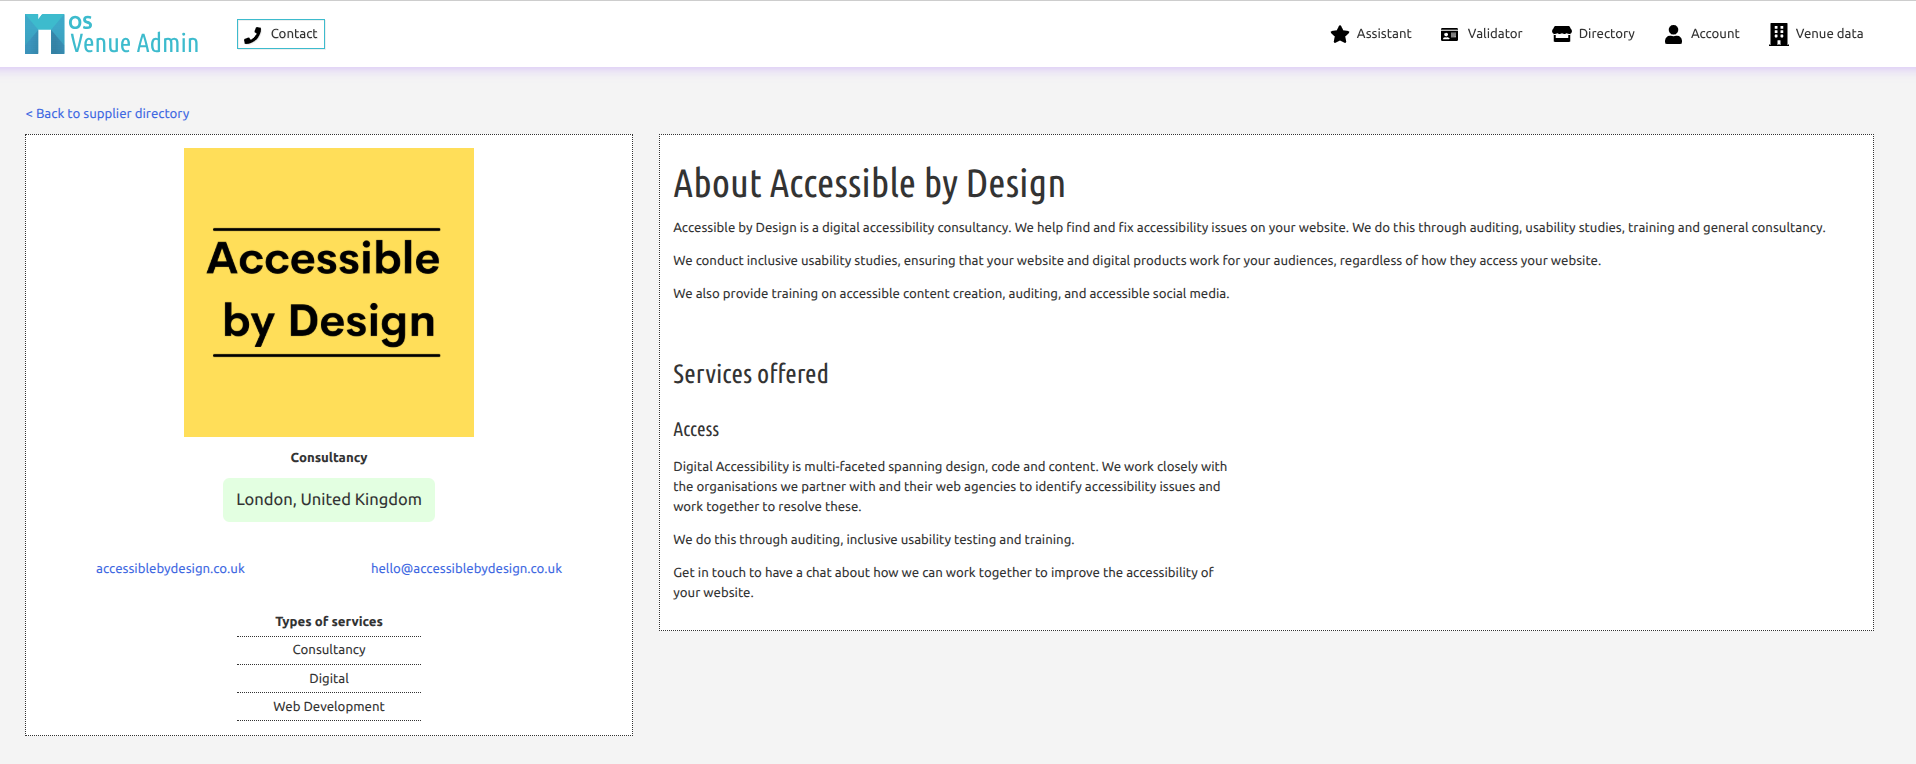This screenshot has height=764, width=1916.
Task: Click the Types of services heading
Action: [329, 622]
